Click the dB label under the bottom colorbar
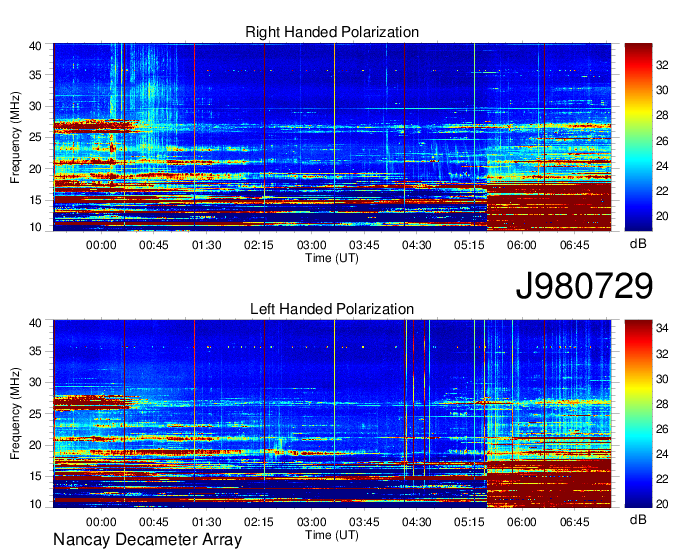 click(638, 519)
